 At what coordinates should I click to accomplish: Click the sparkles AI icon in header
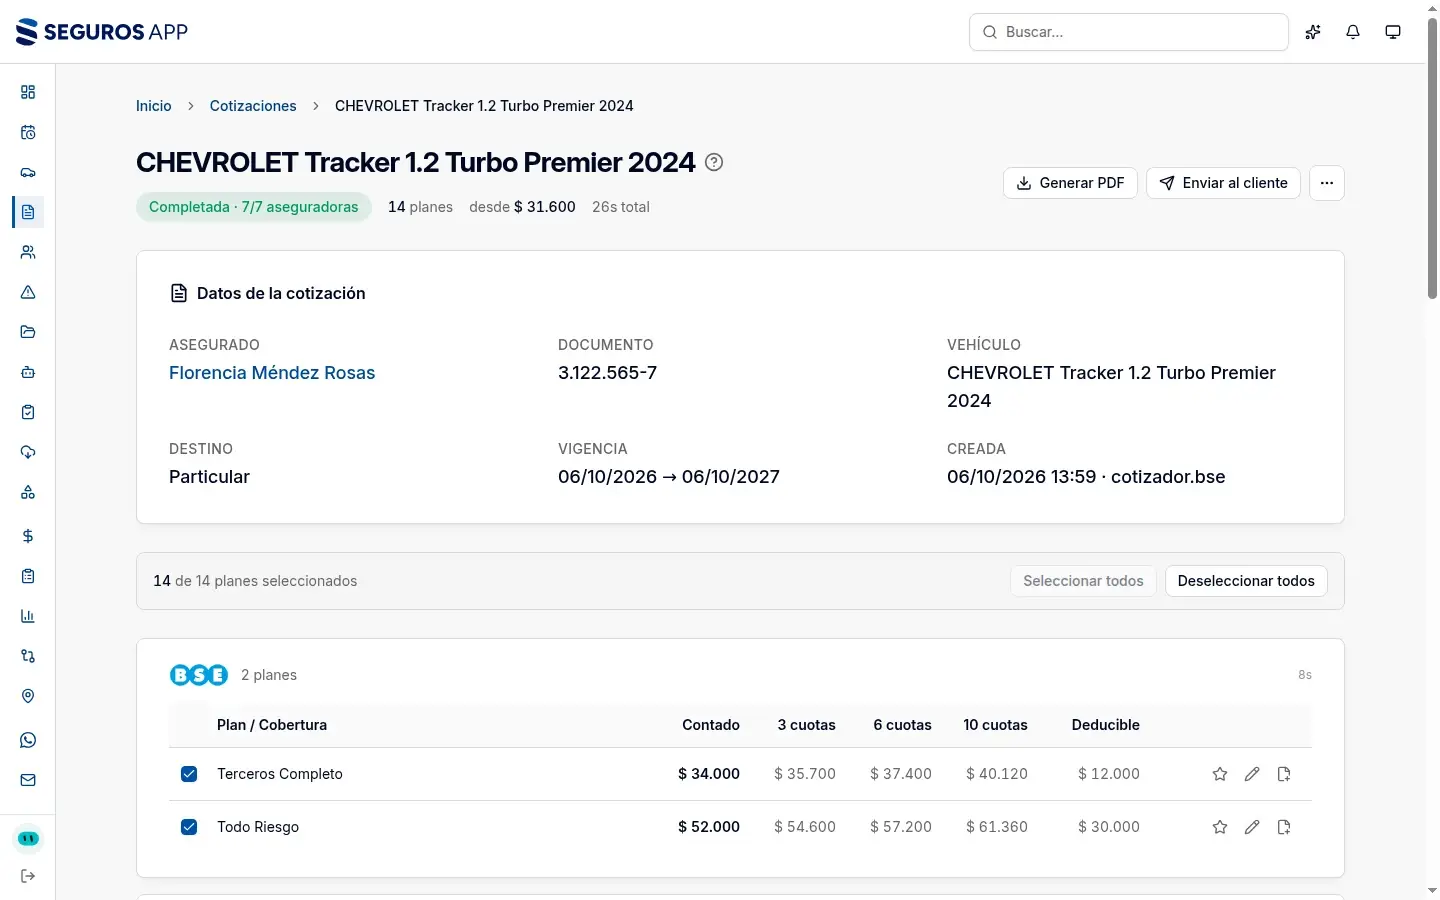coord(1313,32)
